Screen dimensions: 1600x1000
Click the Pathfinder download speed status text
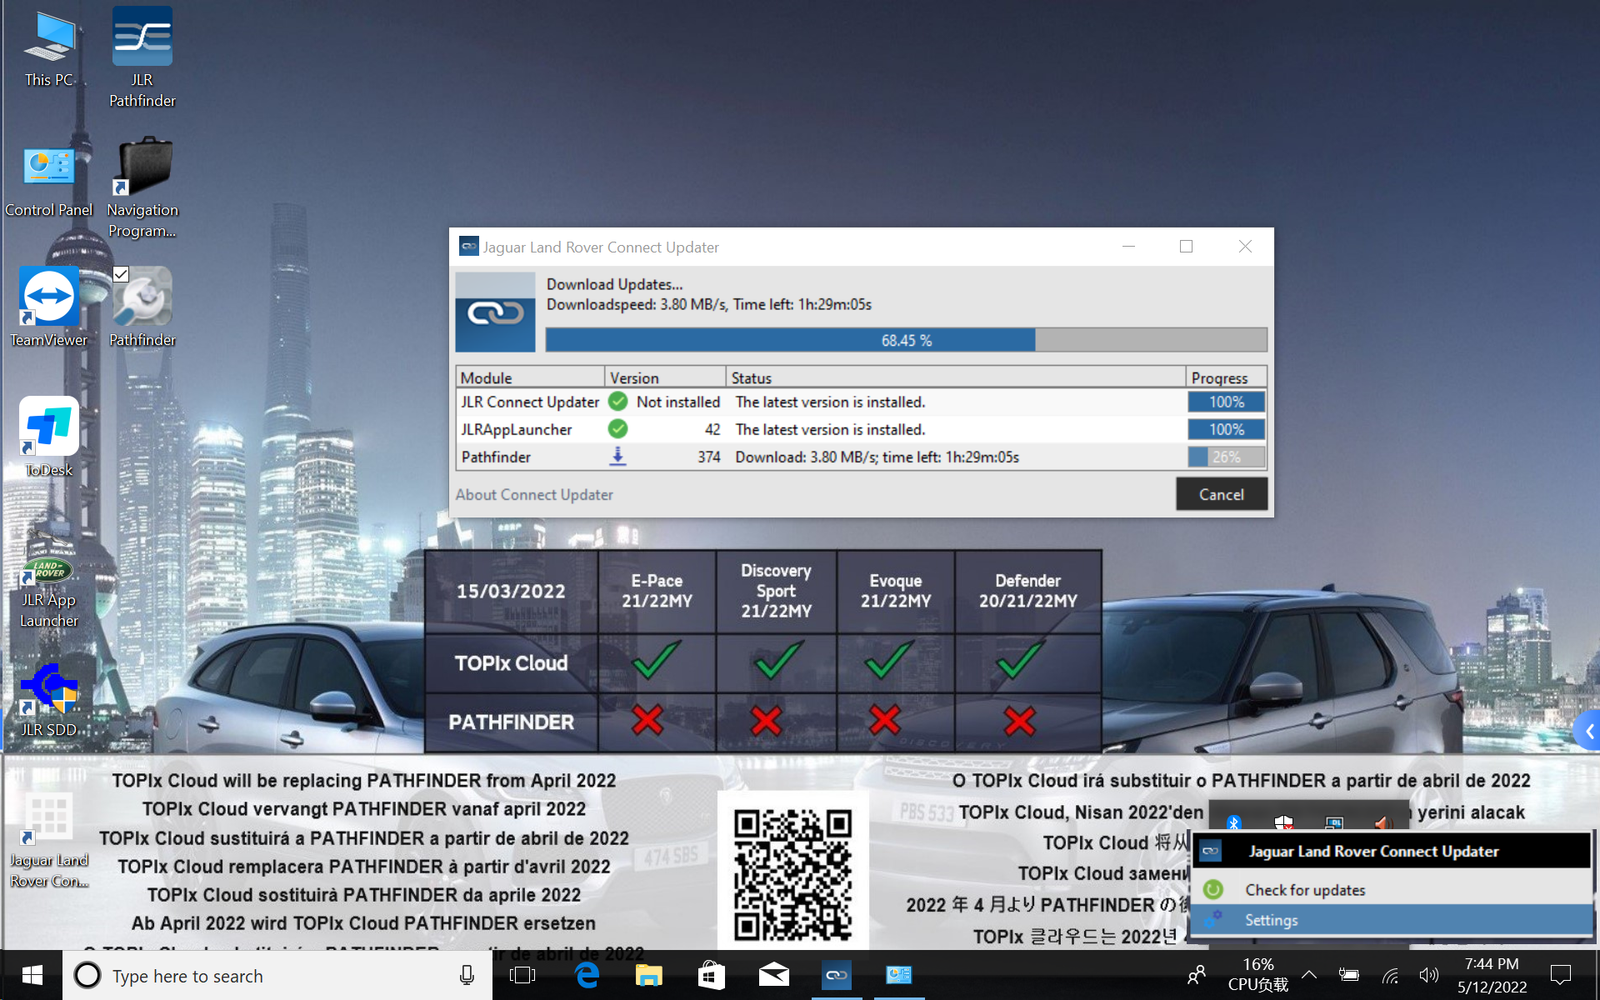coord(877,457)
